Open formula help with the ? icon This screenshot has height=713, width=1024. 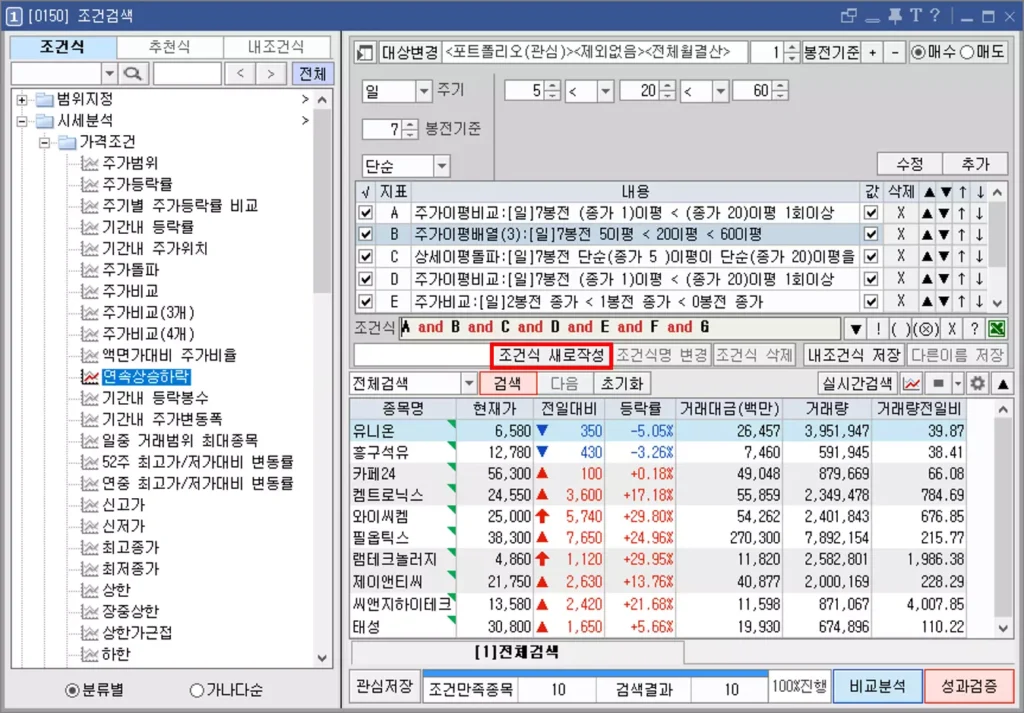point(974,328)
